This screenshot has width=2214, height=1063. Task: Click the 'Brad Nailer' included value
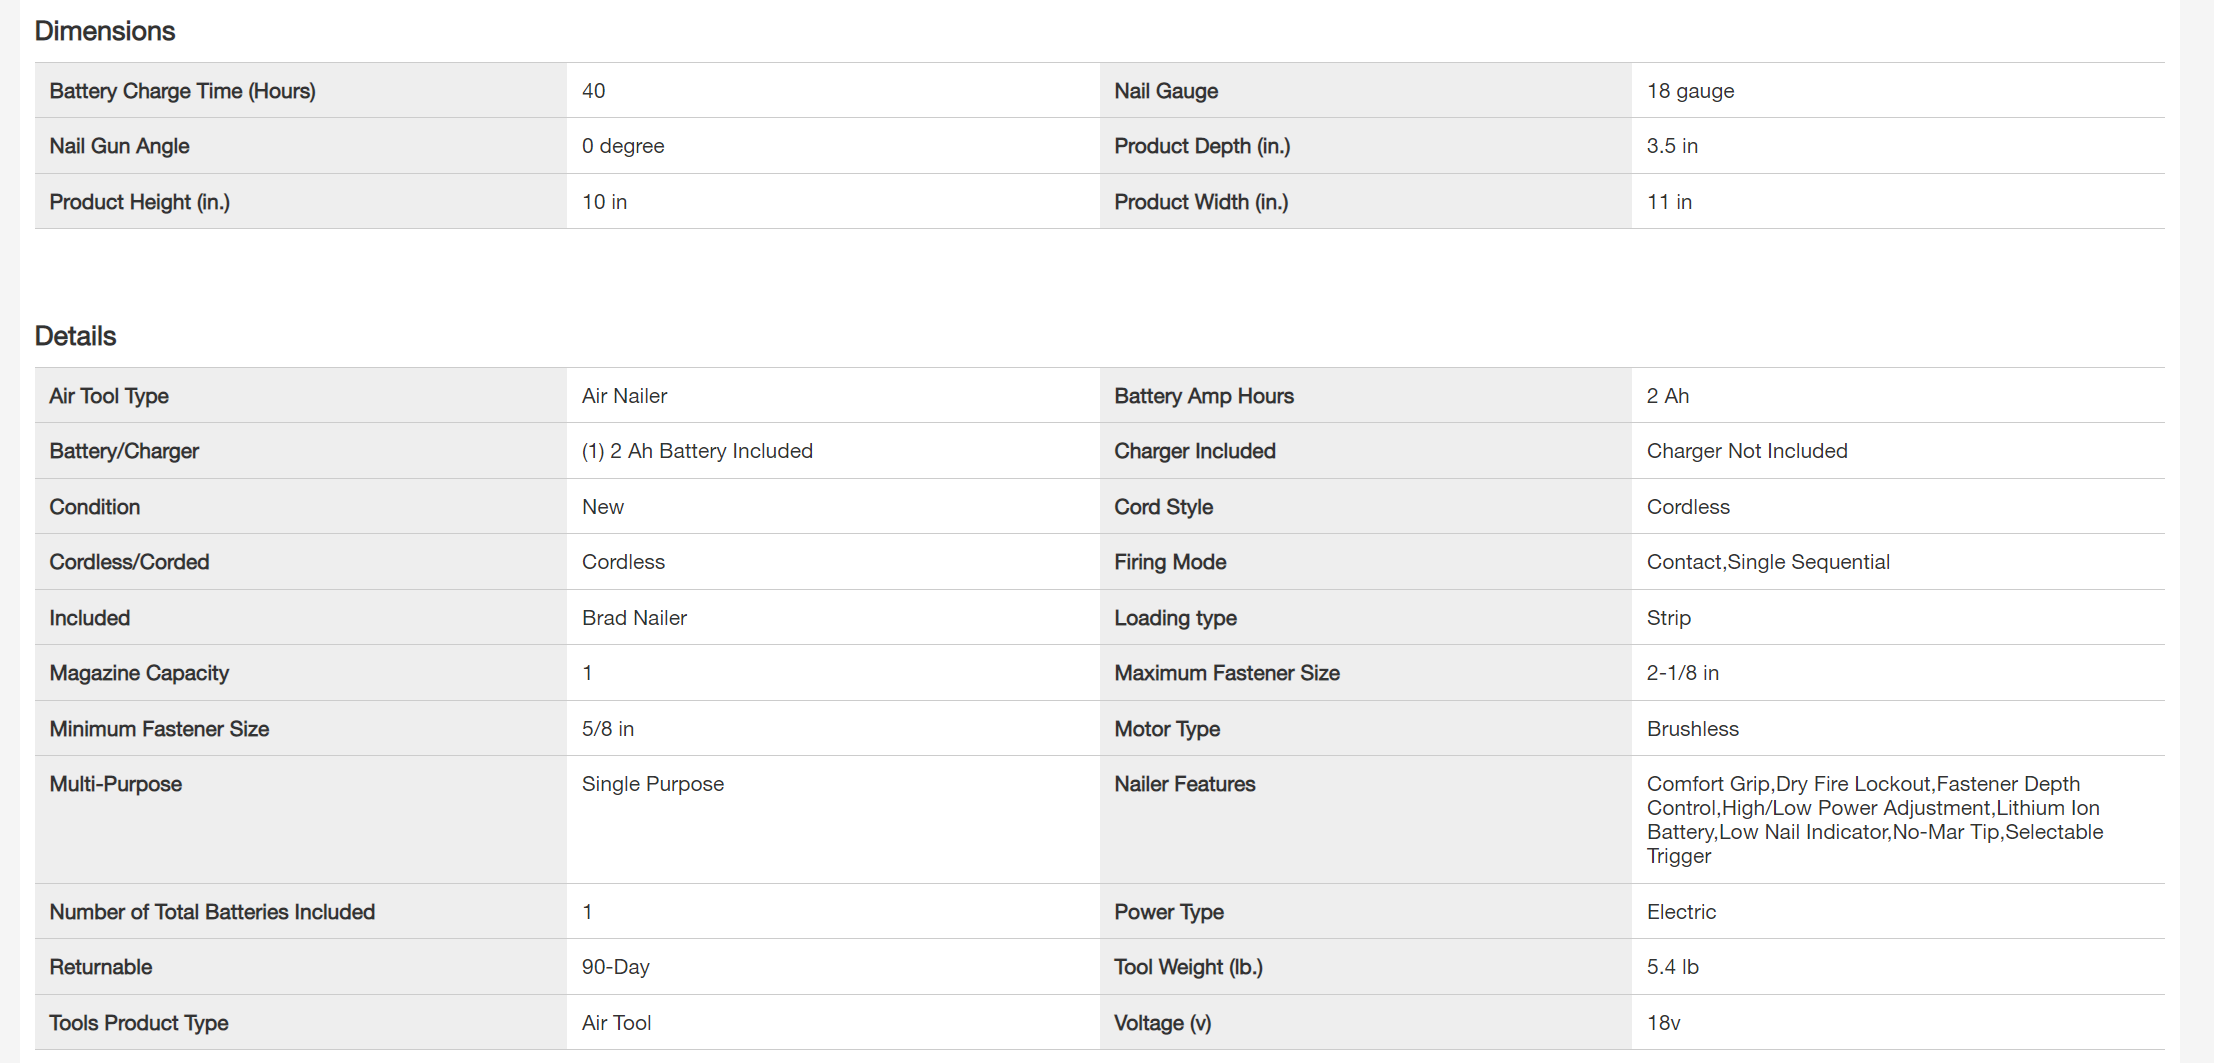pos(634,618)
